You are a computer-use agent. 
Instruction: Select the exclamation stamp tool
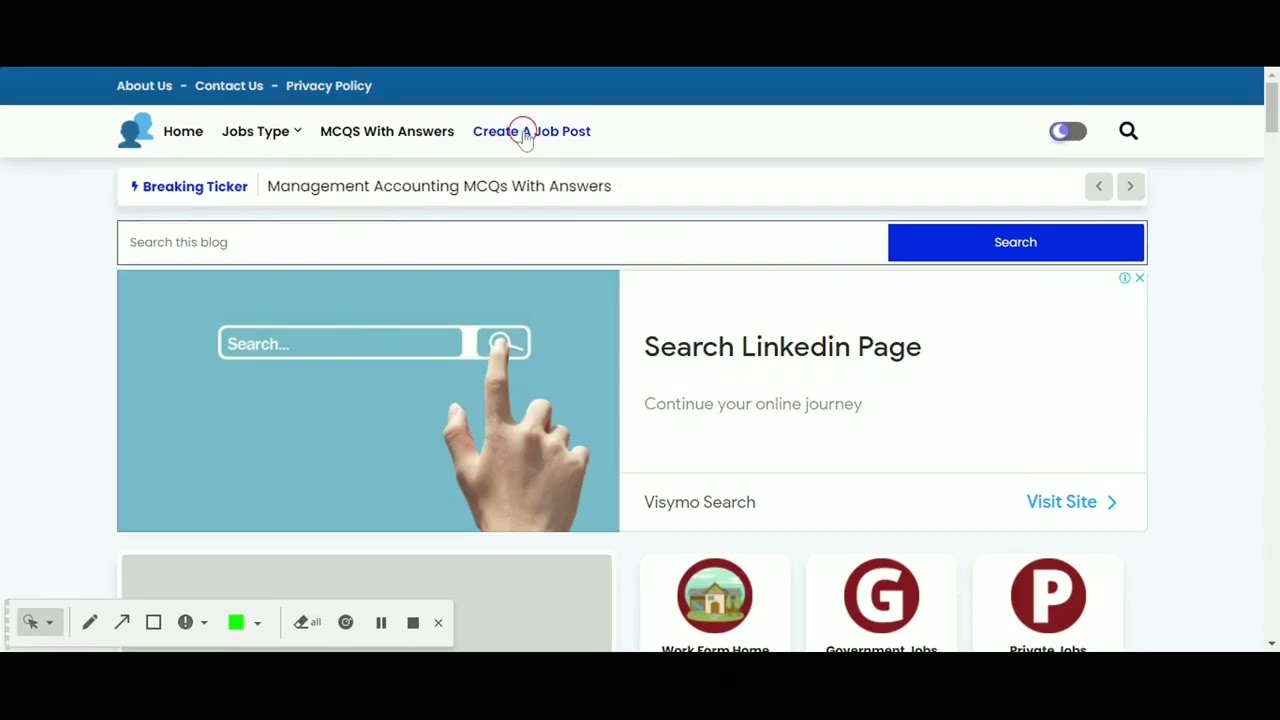point(185,622)
